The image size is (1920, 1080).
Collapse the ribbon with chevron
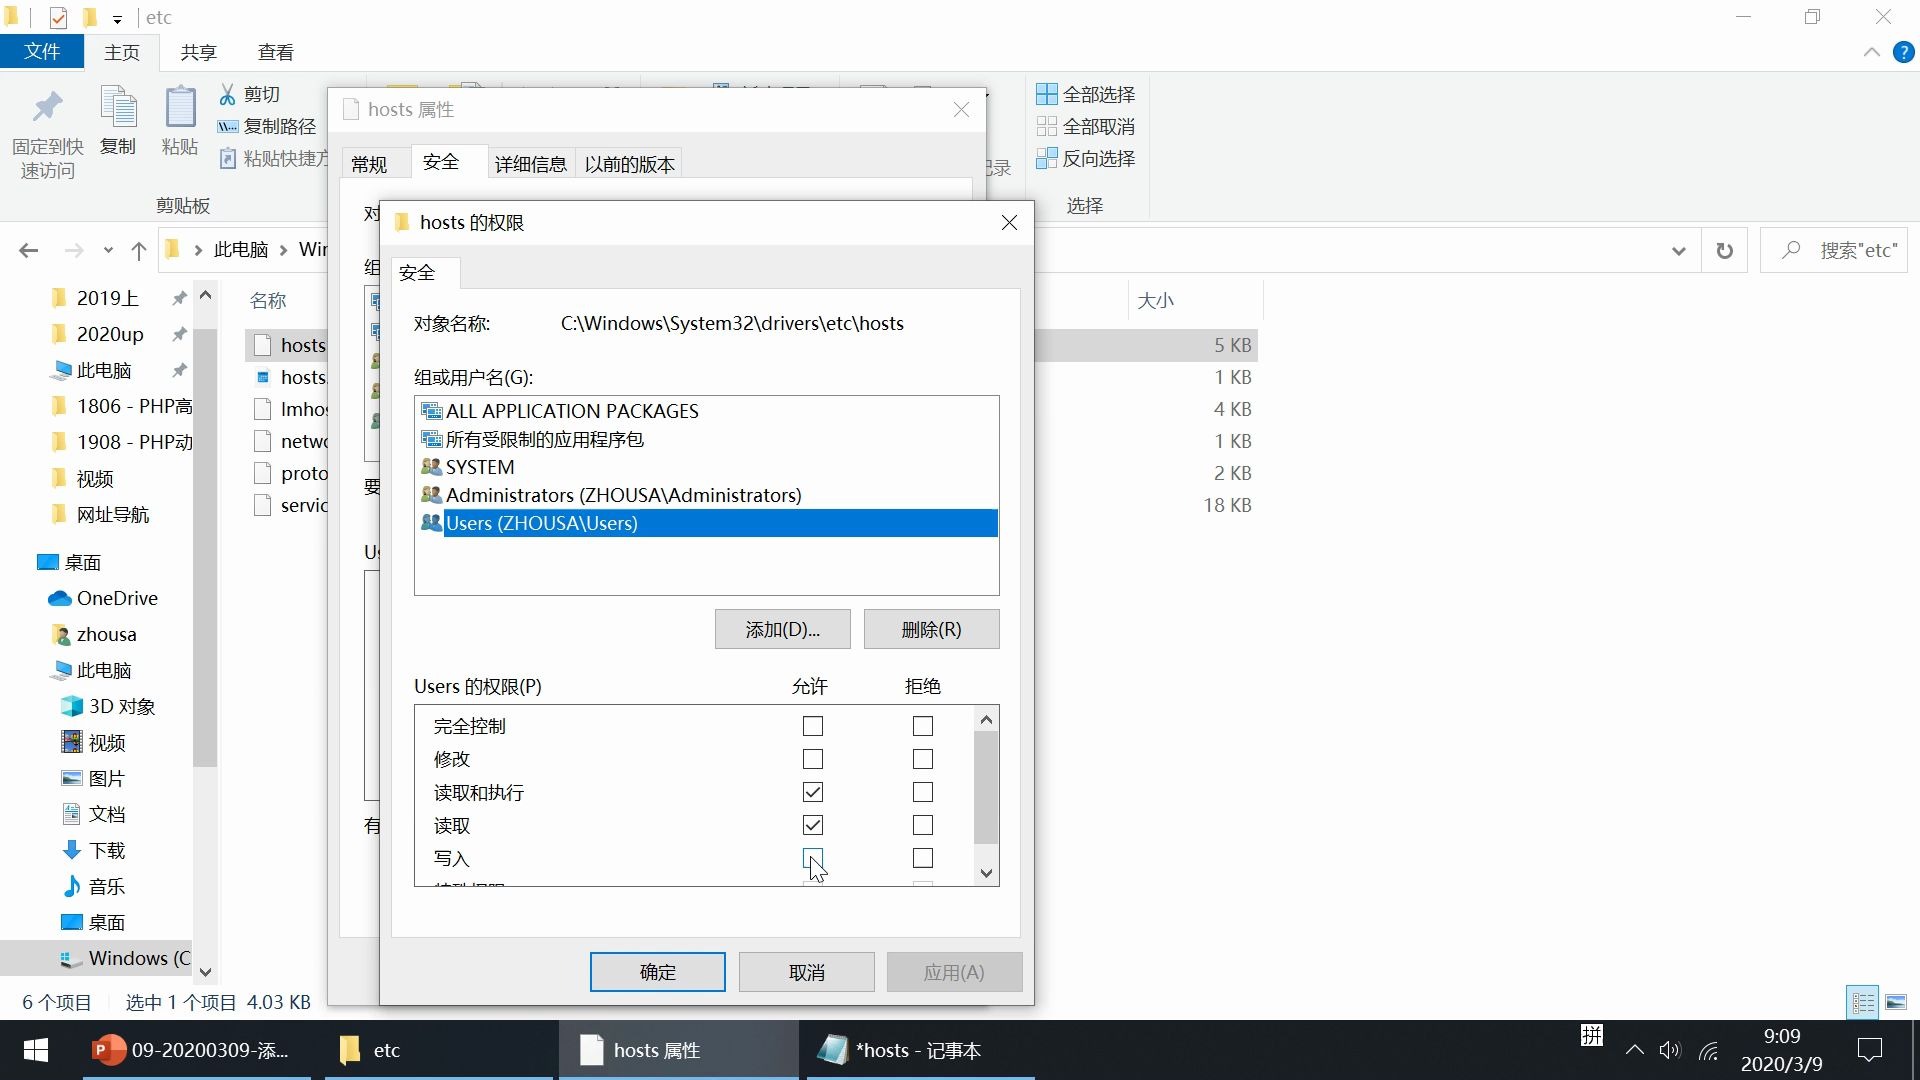(1872, 52)
